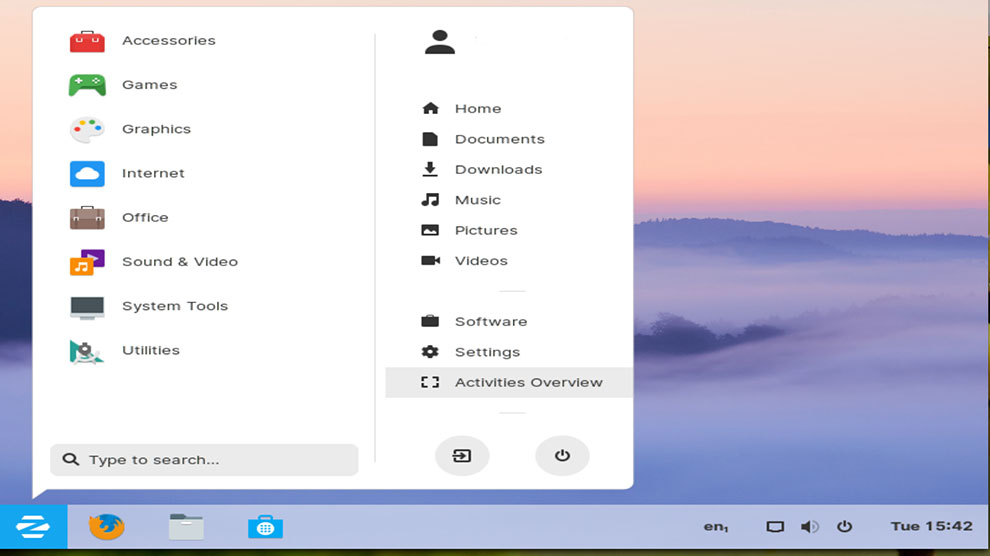Click the power icon in system tray
The image size is (990, 556).
click(x=844, y=527)
